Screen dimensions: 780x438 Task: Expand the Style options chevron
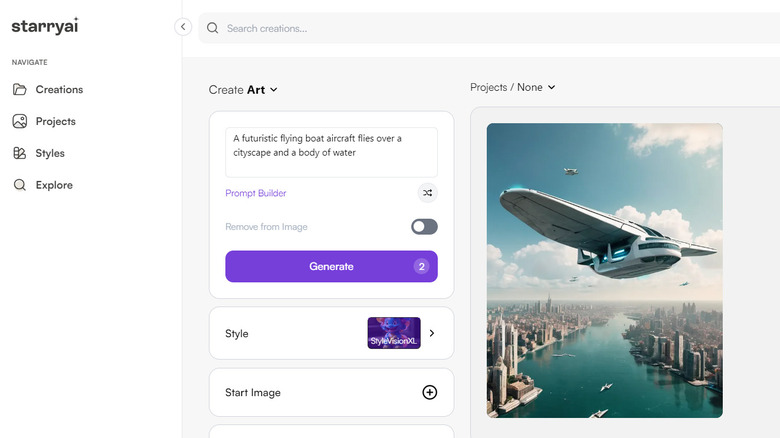(x=432, y=333)
